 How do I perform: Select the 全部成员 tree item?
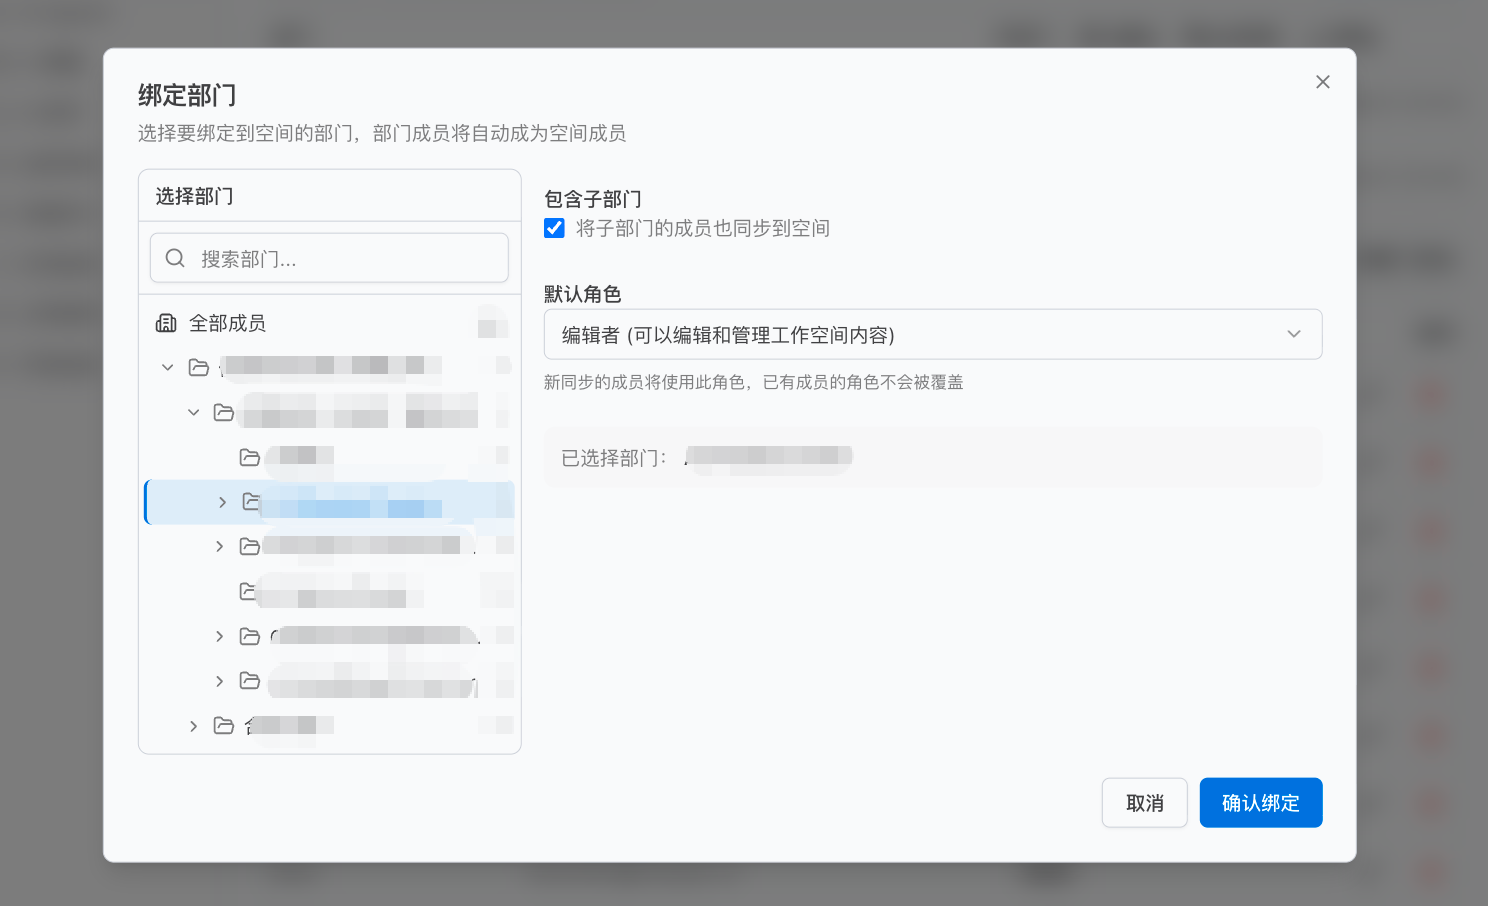coord(228,322)
